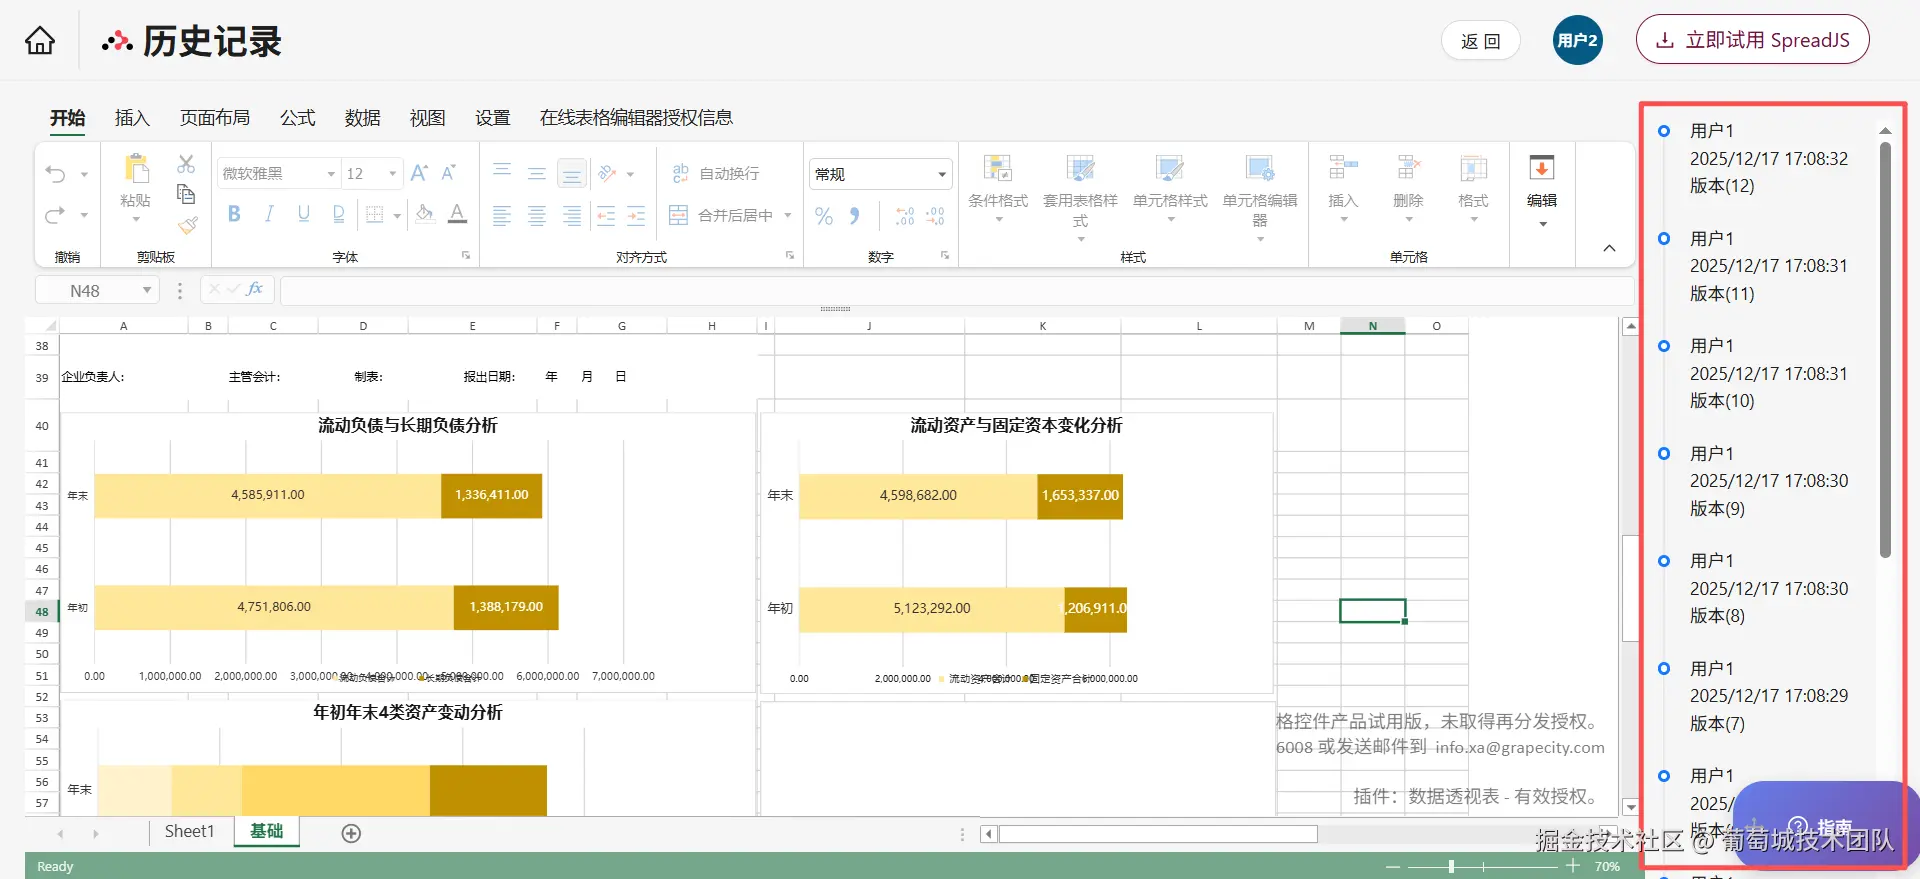Click increase decimal places icon
1920x879 pixels.
(x=905, y=216)
